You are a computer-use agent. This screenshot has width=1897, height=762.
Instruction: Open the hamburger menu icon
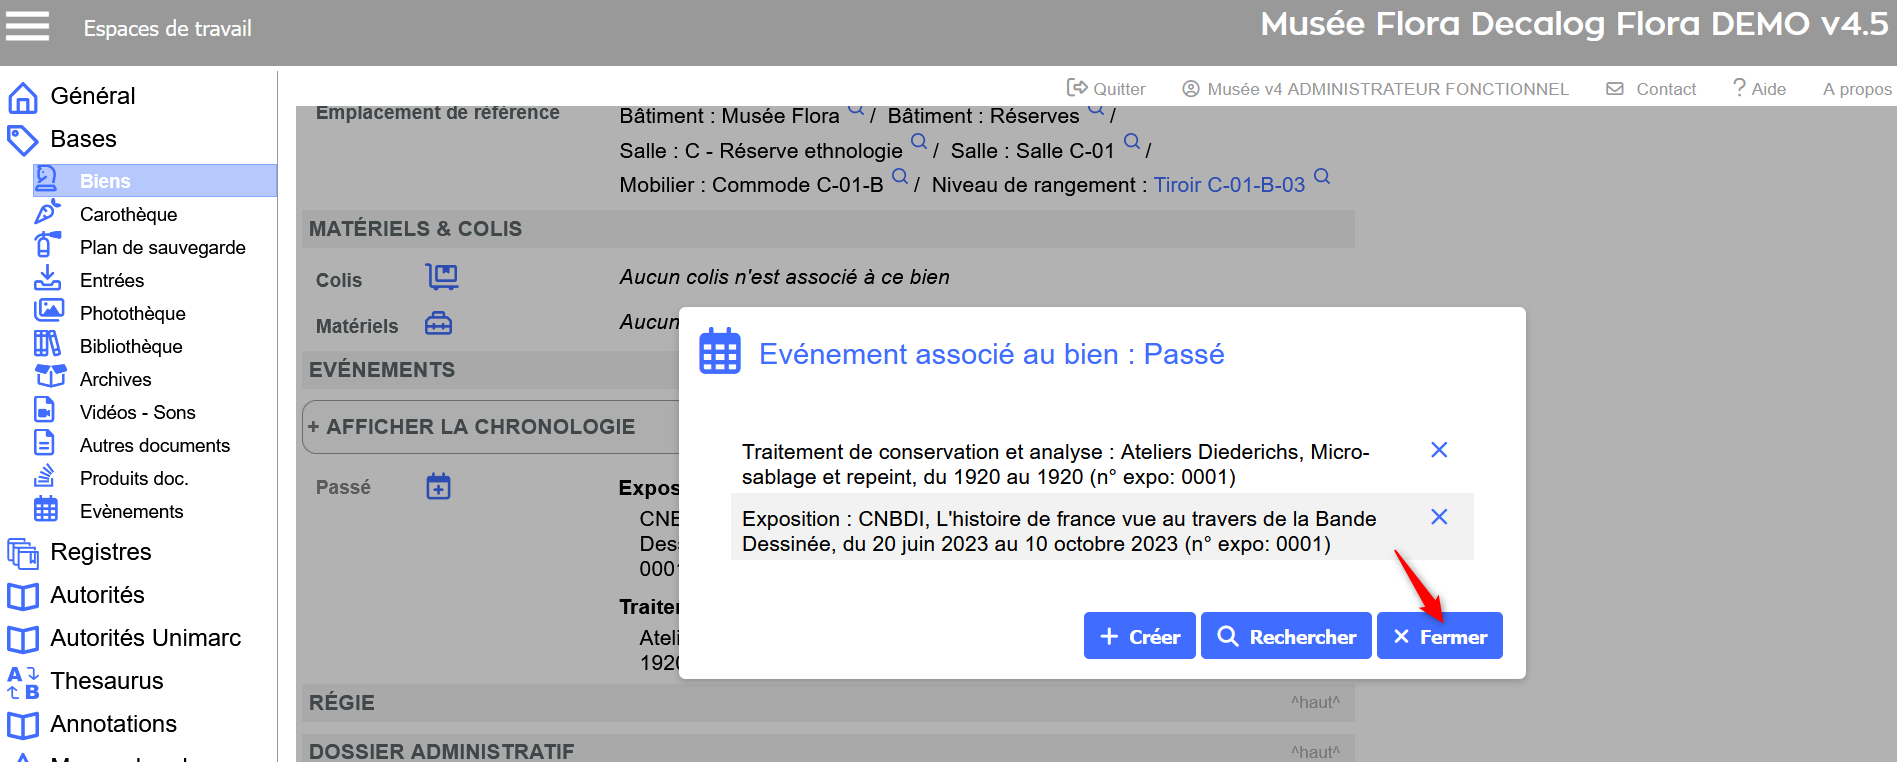coord(27,26)
